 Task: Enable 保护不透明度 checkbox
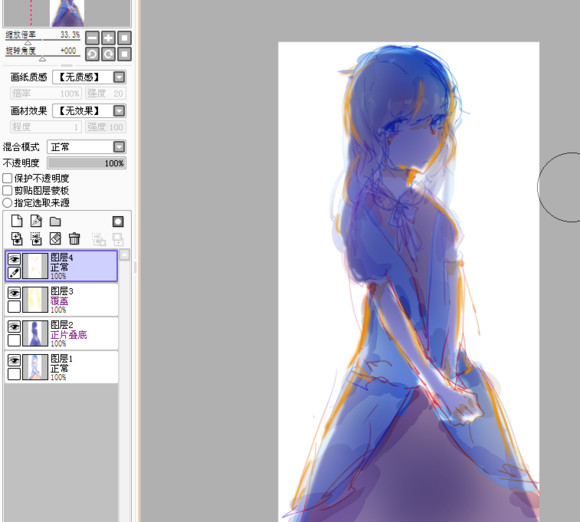coord(7,178)
